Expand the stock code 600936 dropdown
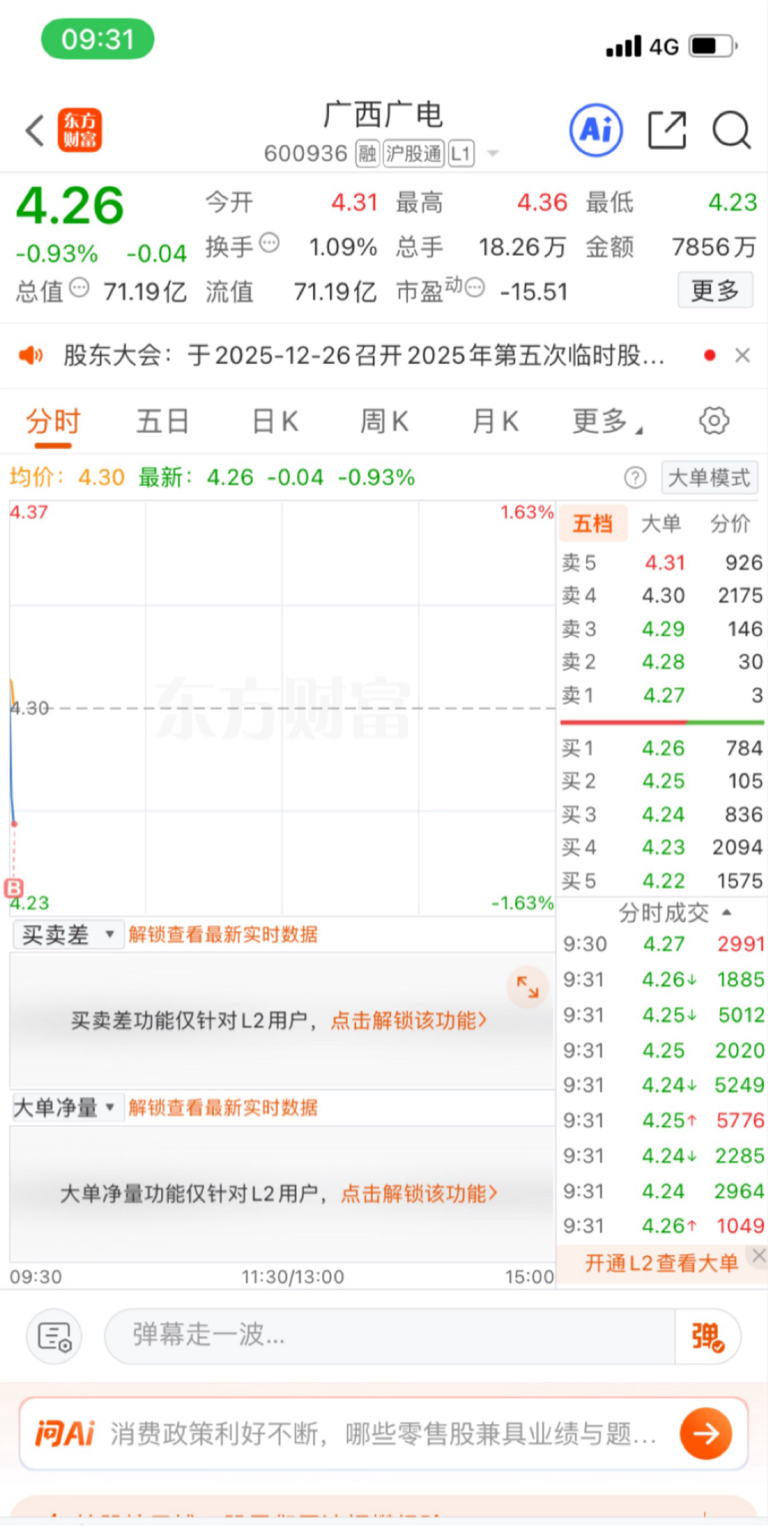The width and height of the screenshot is (769, 1526). pyautogui.click(x=492, y=154)
